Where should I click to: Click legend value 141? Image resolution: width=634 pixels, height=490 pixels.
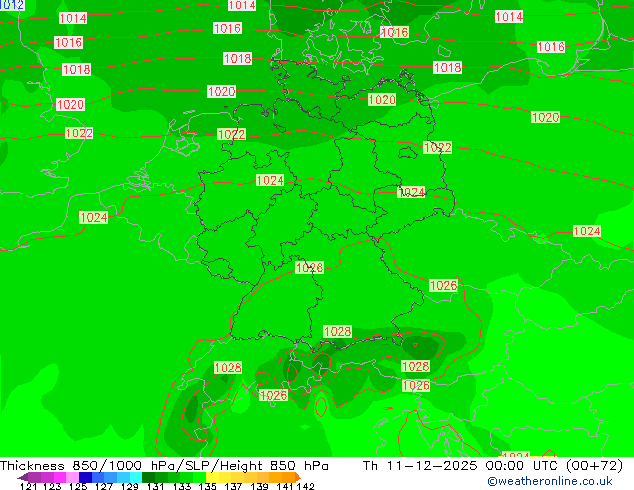(x=285, y=486)
